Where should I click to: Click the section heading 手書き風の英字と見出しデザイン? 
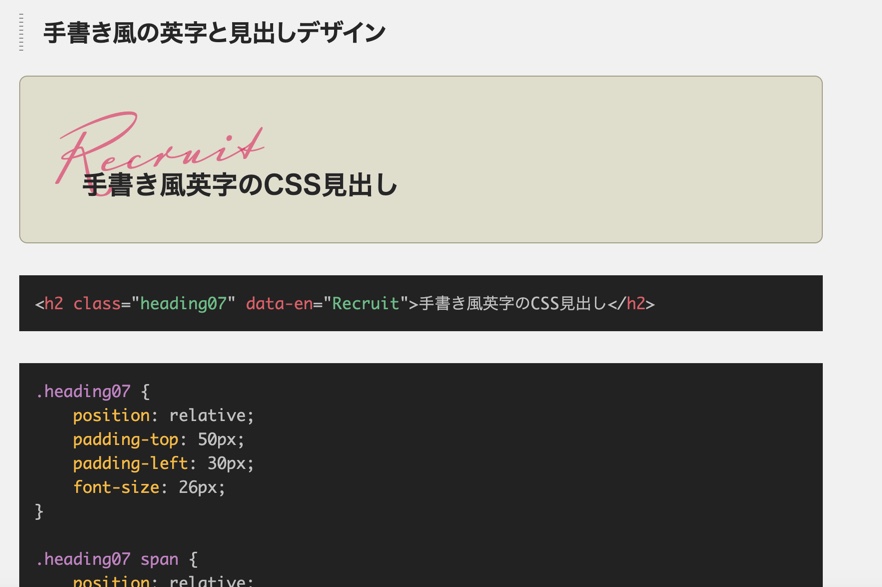(x=214, y=33)
